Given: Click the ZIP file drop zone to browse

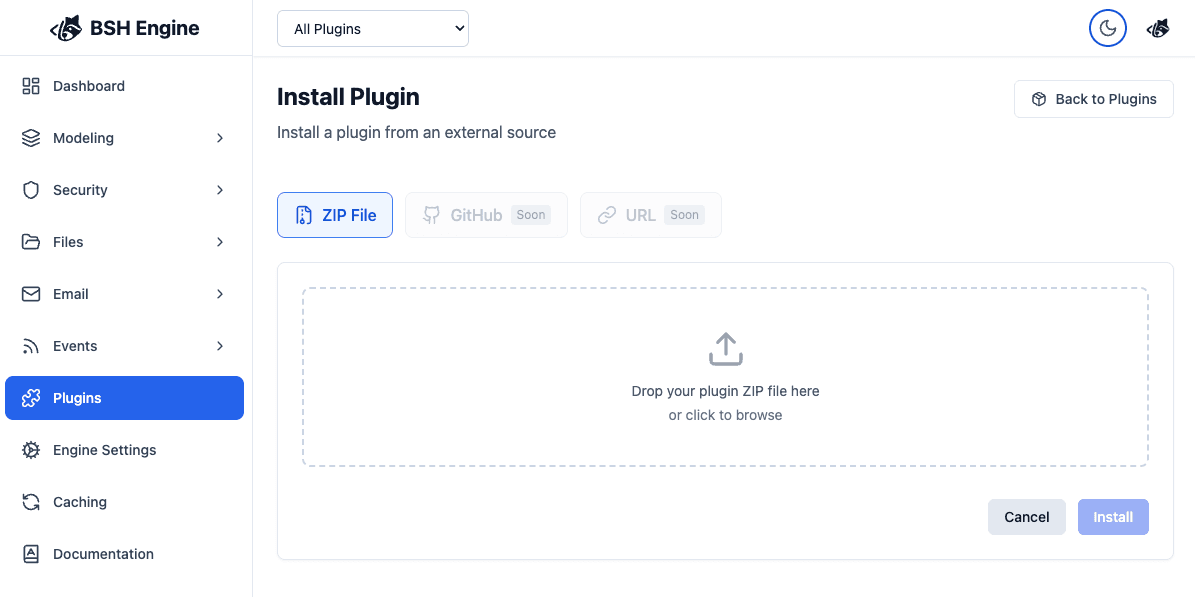Looking at the screenshot, I should pyautogui.click(x=725, y=376).
